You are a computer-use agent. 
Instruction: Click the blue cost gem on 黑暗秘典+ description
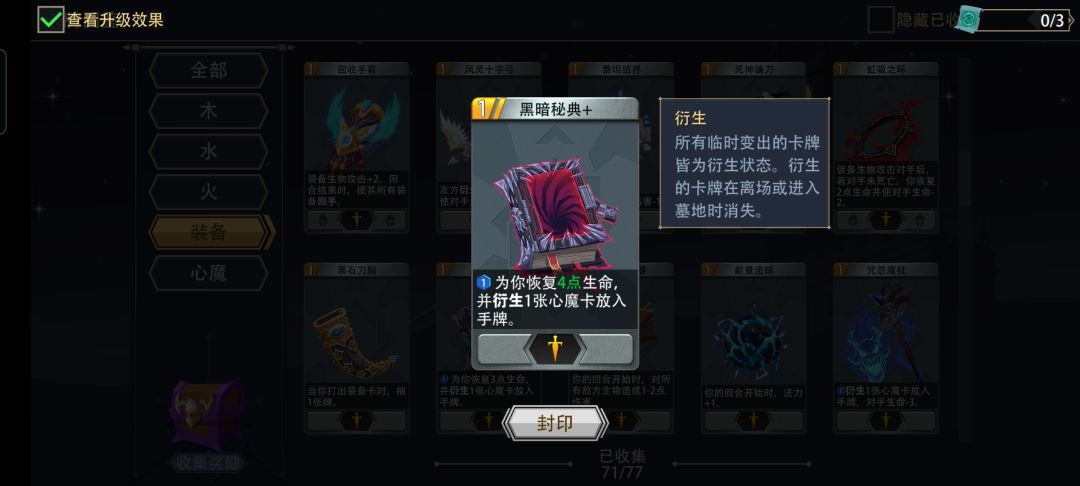click(x=483, y=282)
